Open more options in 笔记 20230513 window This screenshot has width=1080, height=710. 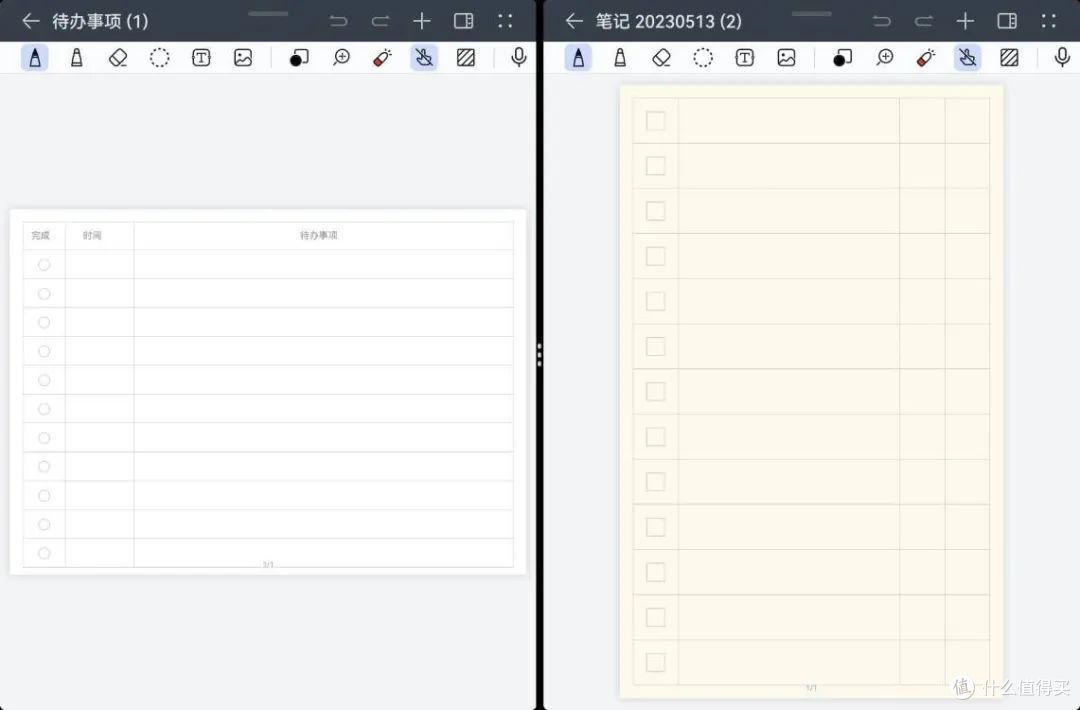tap(1048, 21)
